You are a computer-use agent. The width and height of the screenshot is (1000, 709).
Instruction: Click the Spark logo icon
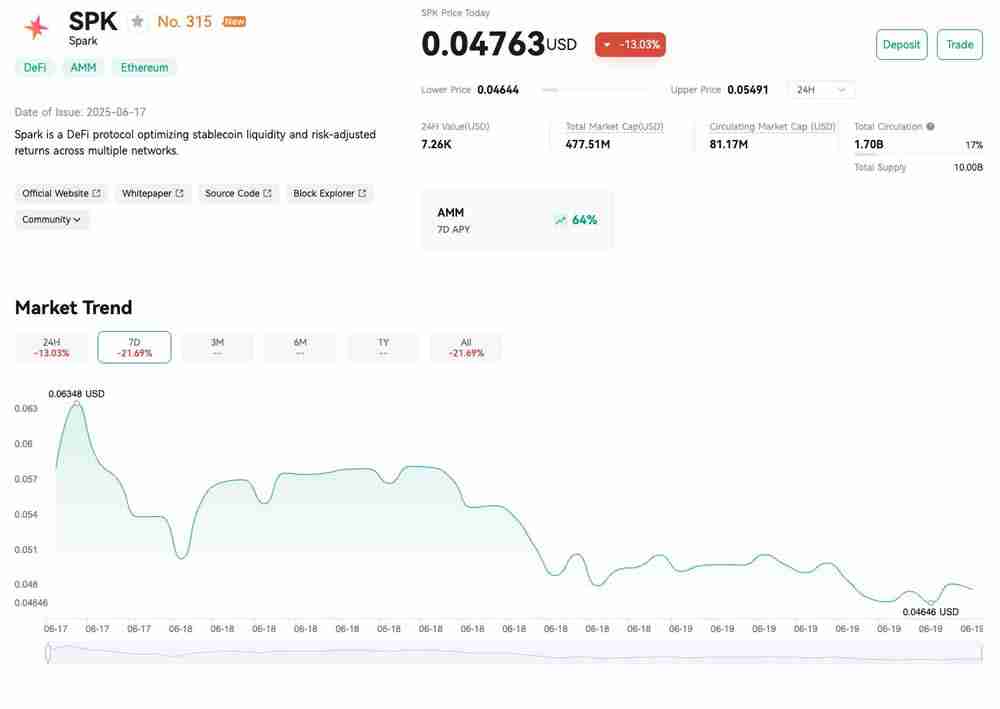pyautogui.click(x=36, y=27)
